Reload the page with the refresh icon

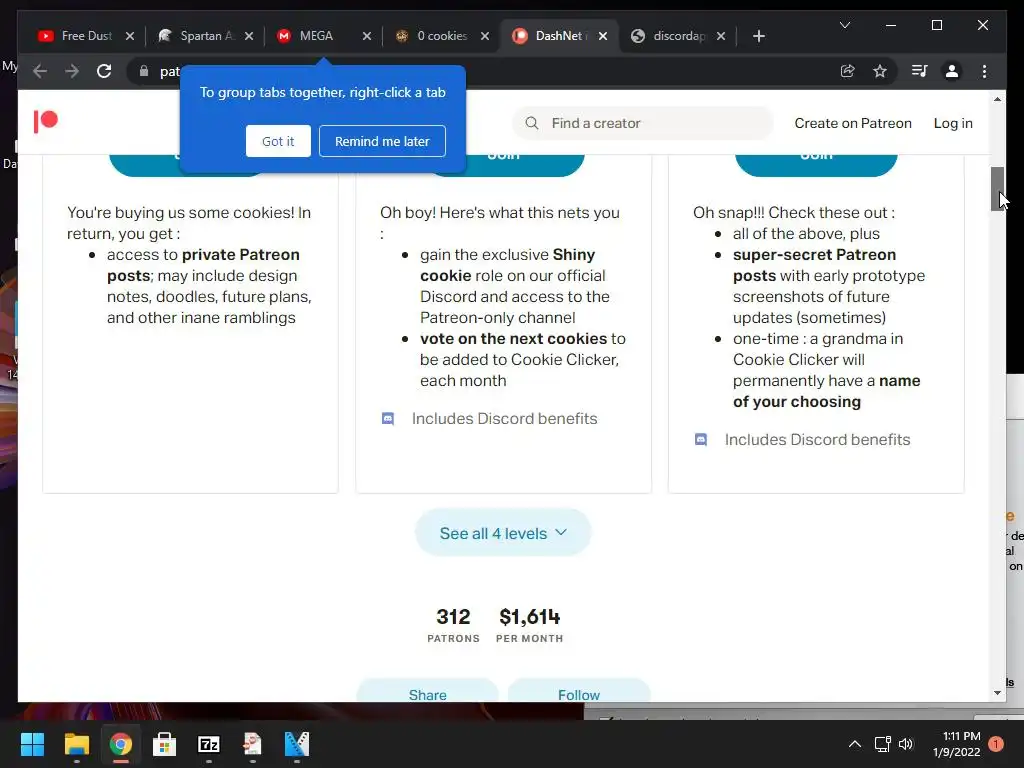coord(104,71)
